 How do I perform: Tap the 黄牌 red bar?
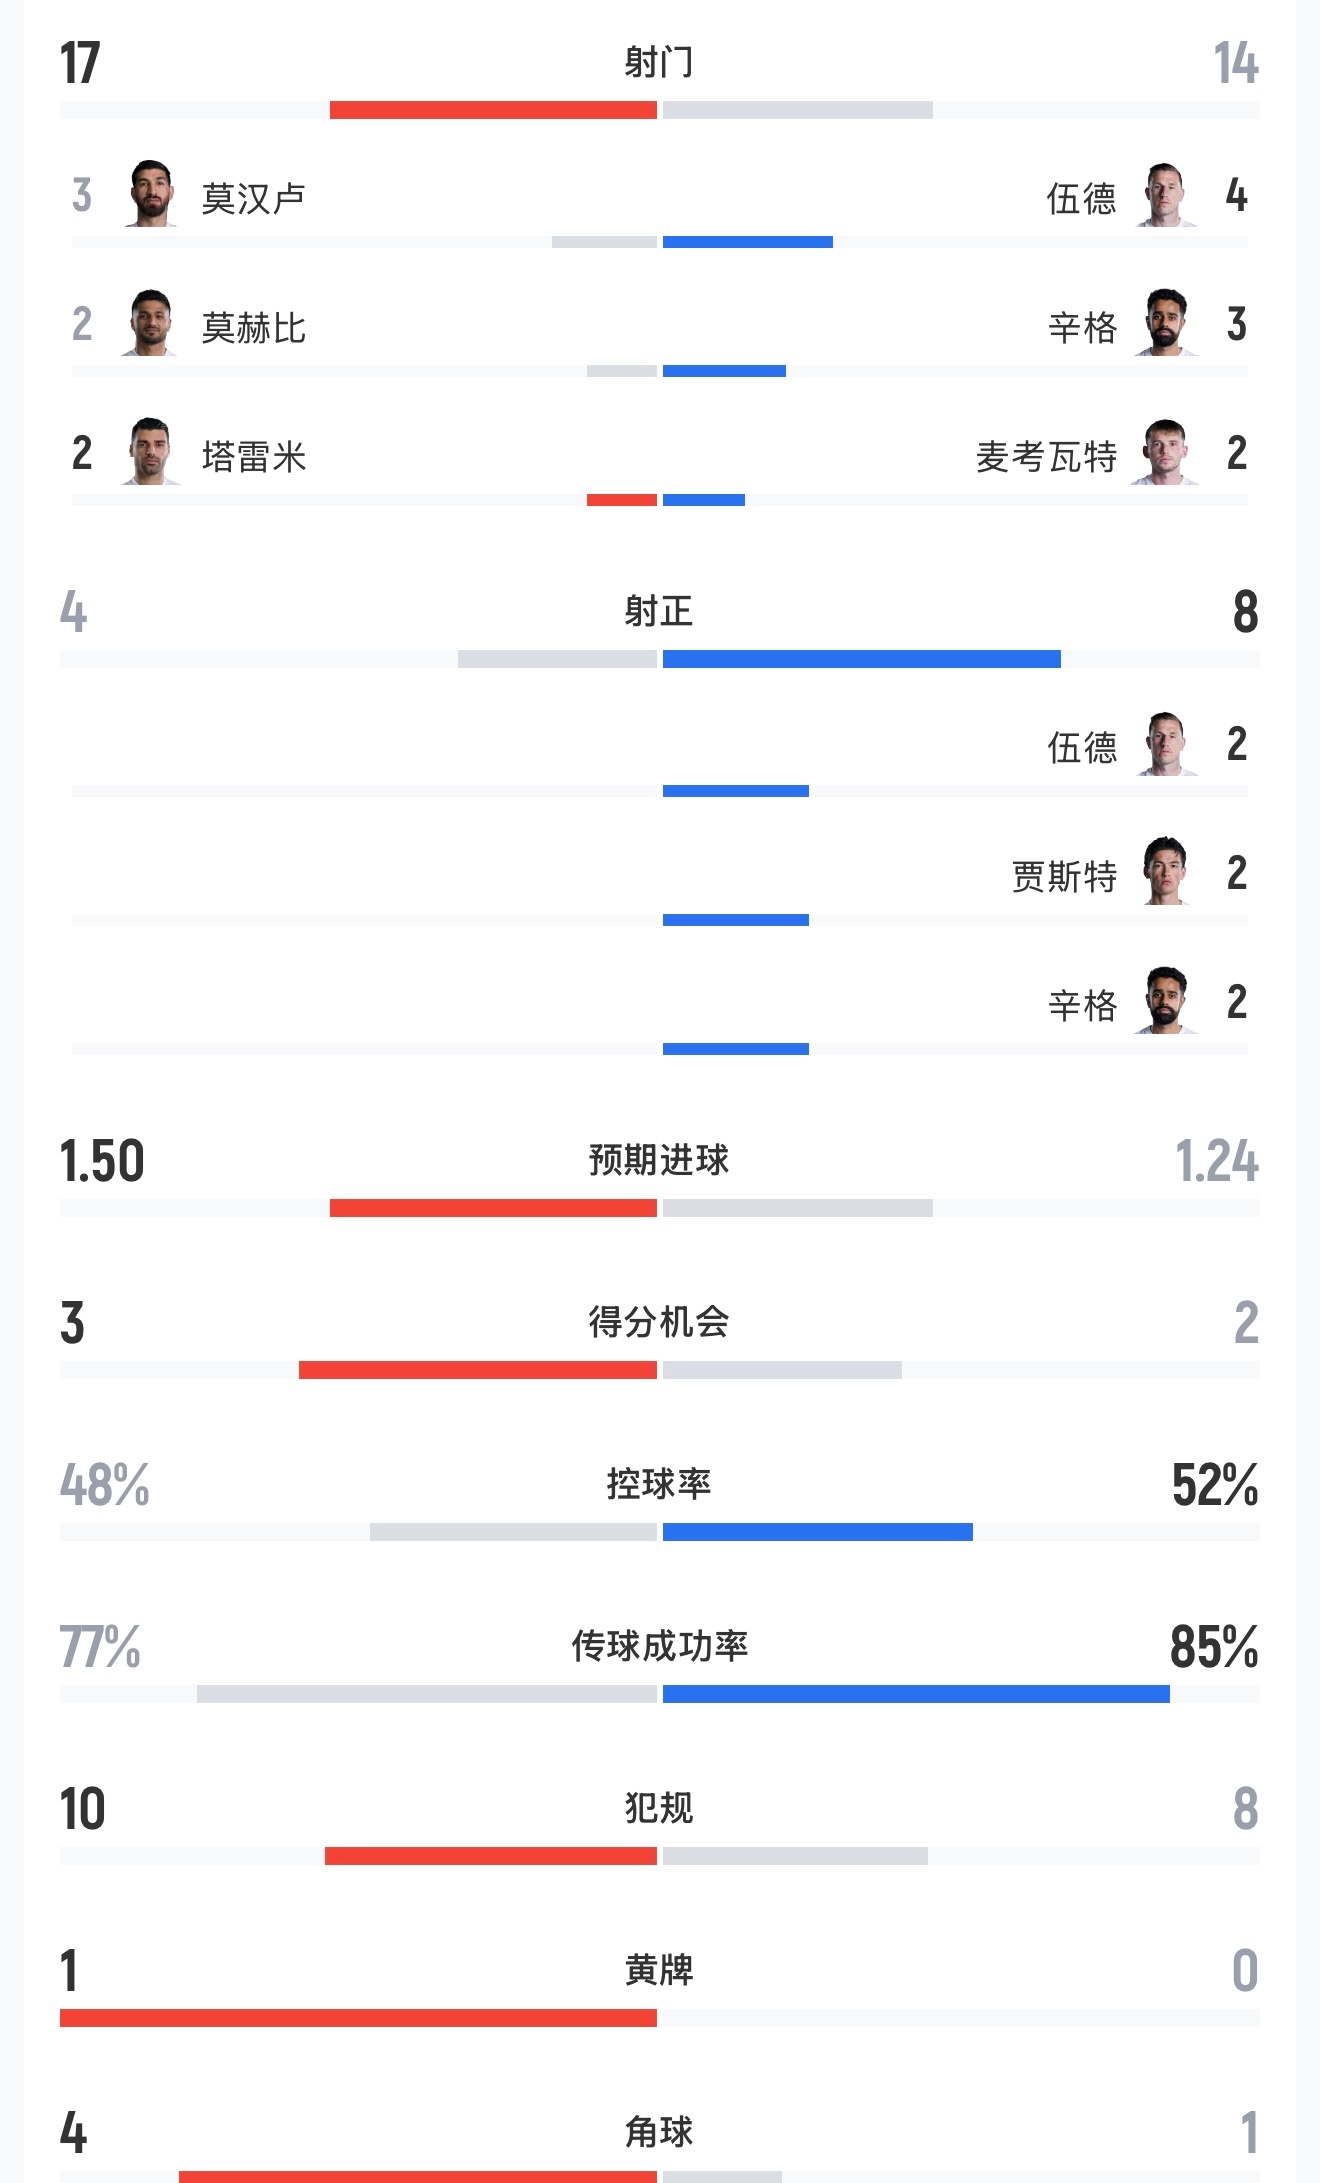358,2018
